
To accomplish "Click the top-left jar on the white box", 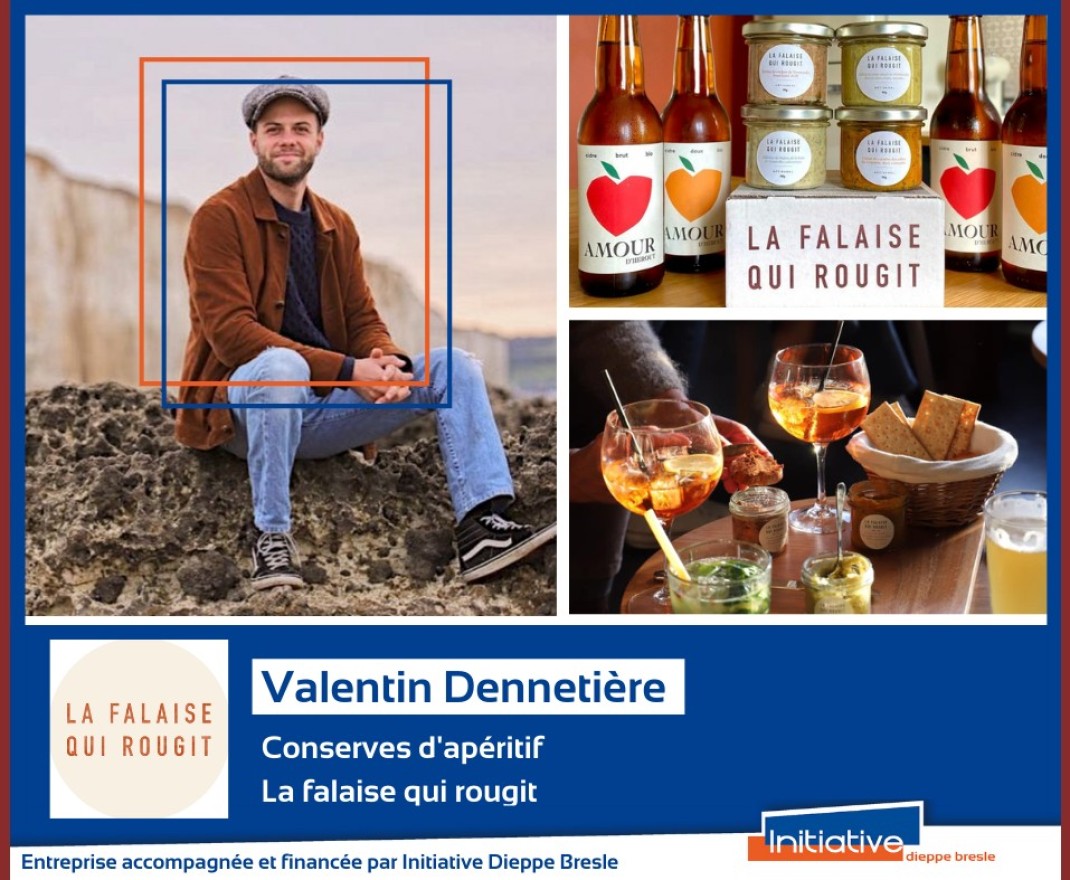I will click(x=787, y=63).
